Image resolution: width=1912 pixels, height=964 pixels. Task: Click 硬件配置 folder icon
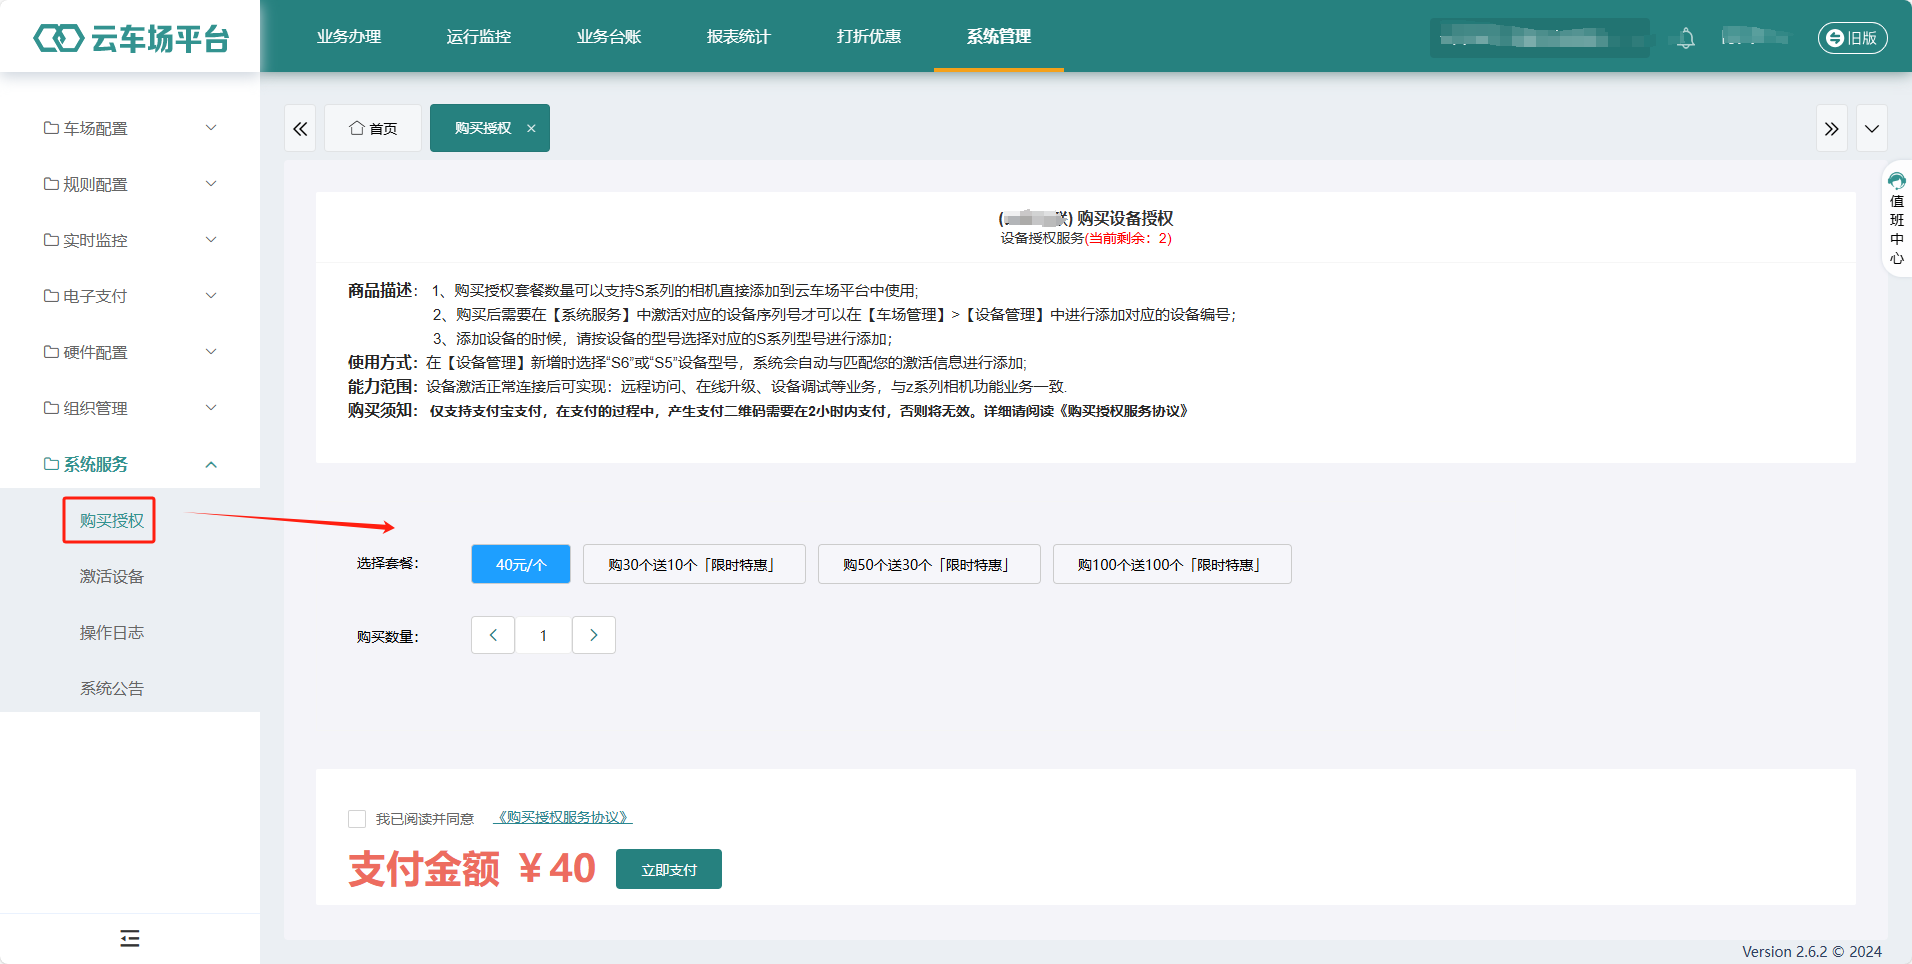(x=51, y=352)
